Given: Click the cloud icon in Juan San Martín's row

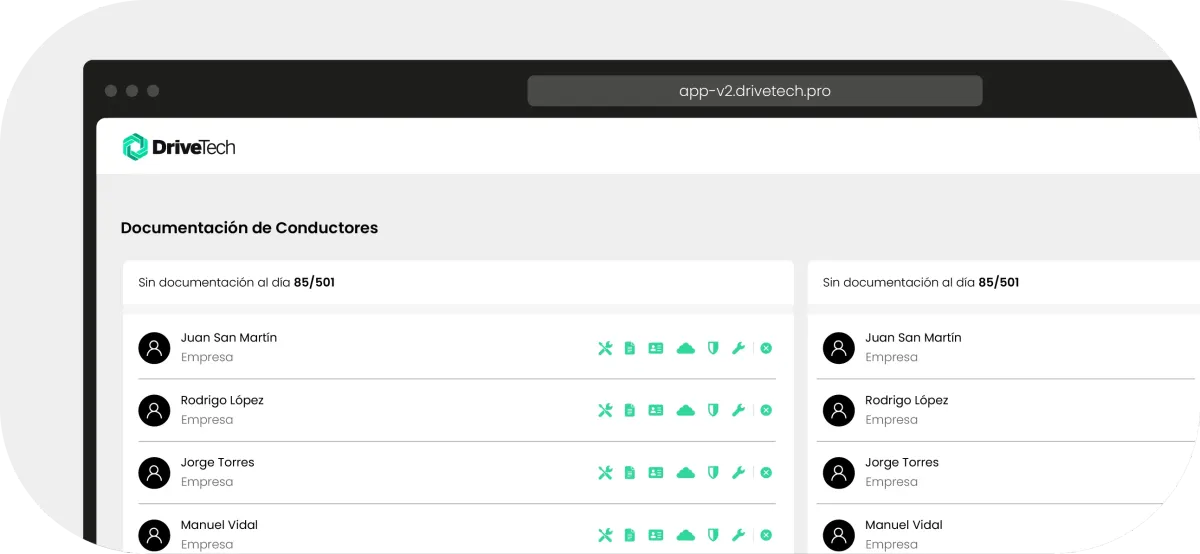Looking at the screenshot, I should (x=685, y=348).
